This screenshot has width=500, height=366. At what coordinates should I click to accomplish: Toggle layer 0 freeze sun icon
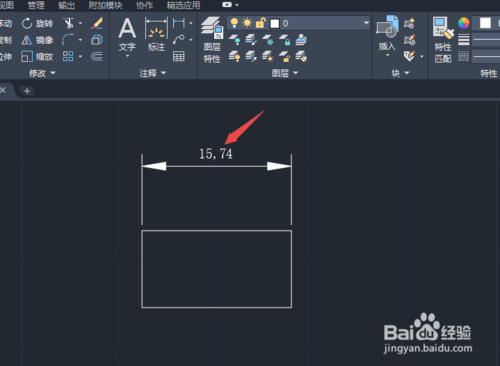click(247, 23)
